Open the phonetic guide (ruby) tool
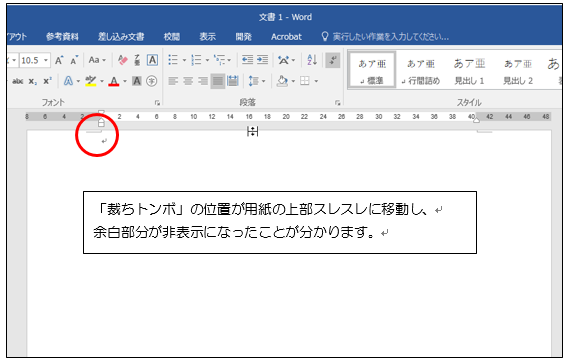Image resolution: width=567 pixels, height=361 pixels. click(x=137, y=60)
